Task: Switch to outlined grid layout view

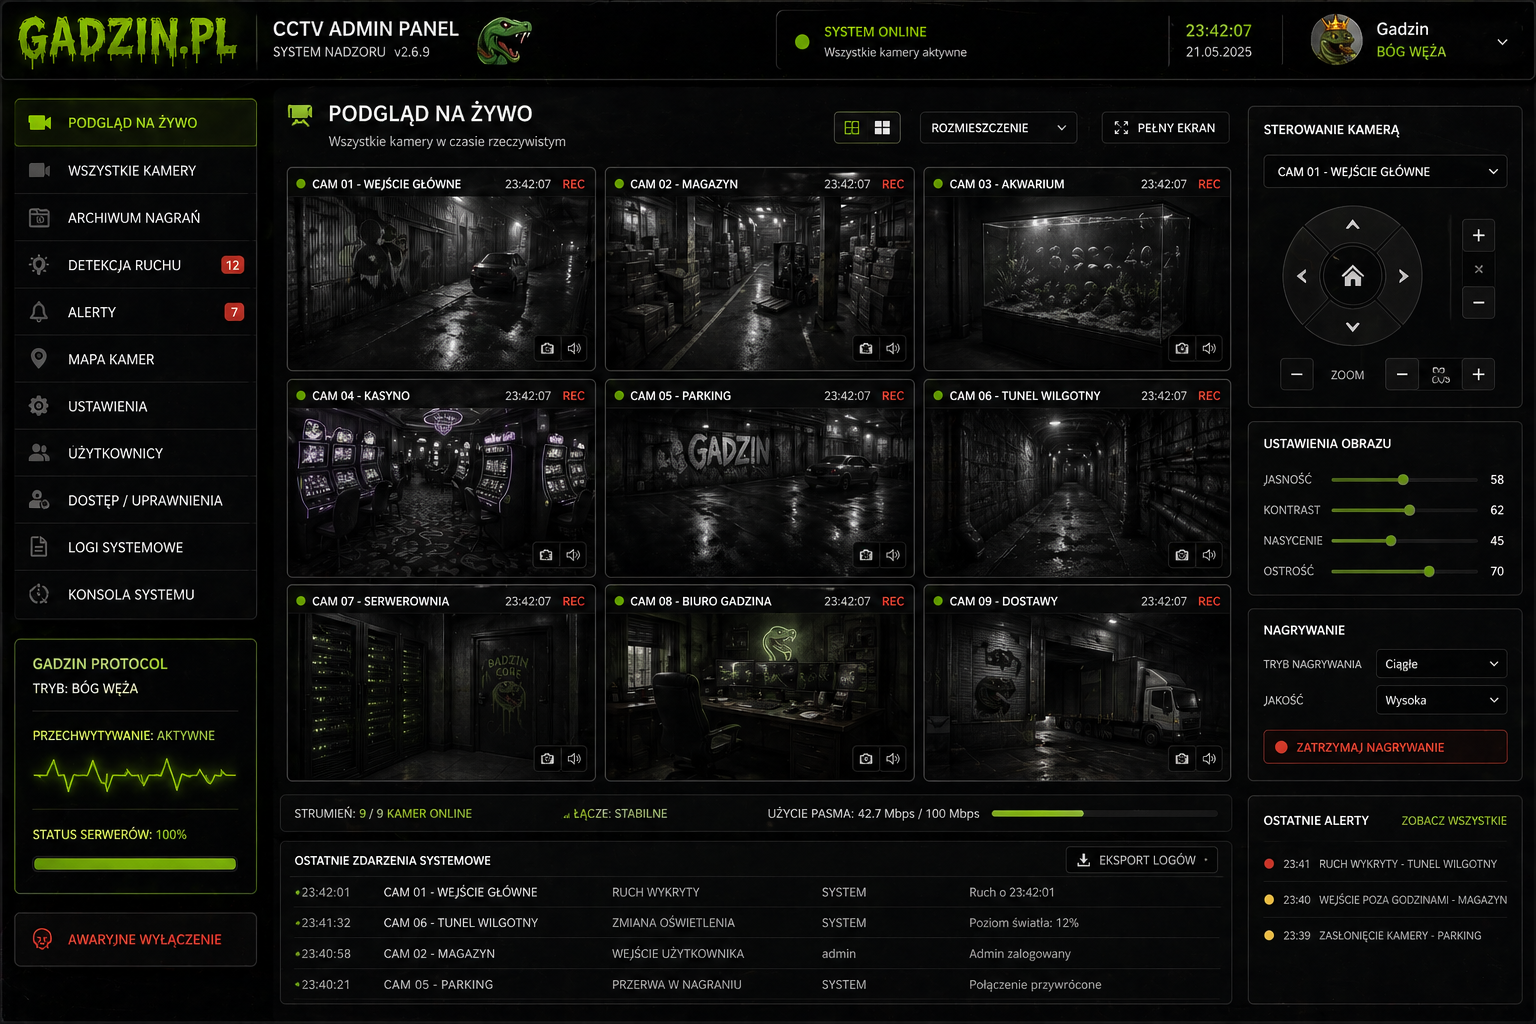Action: (x=852, y=128)
